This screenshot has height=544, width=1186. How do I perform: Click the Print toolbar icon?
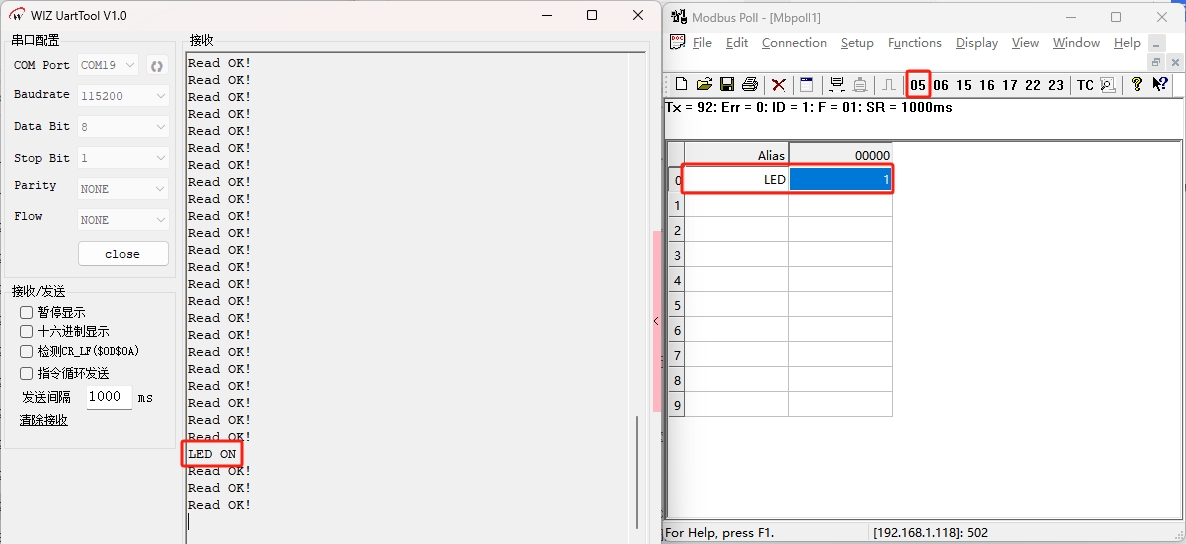tap(750, 85)
